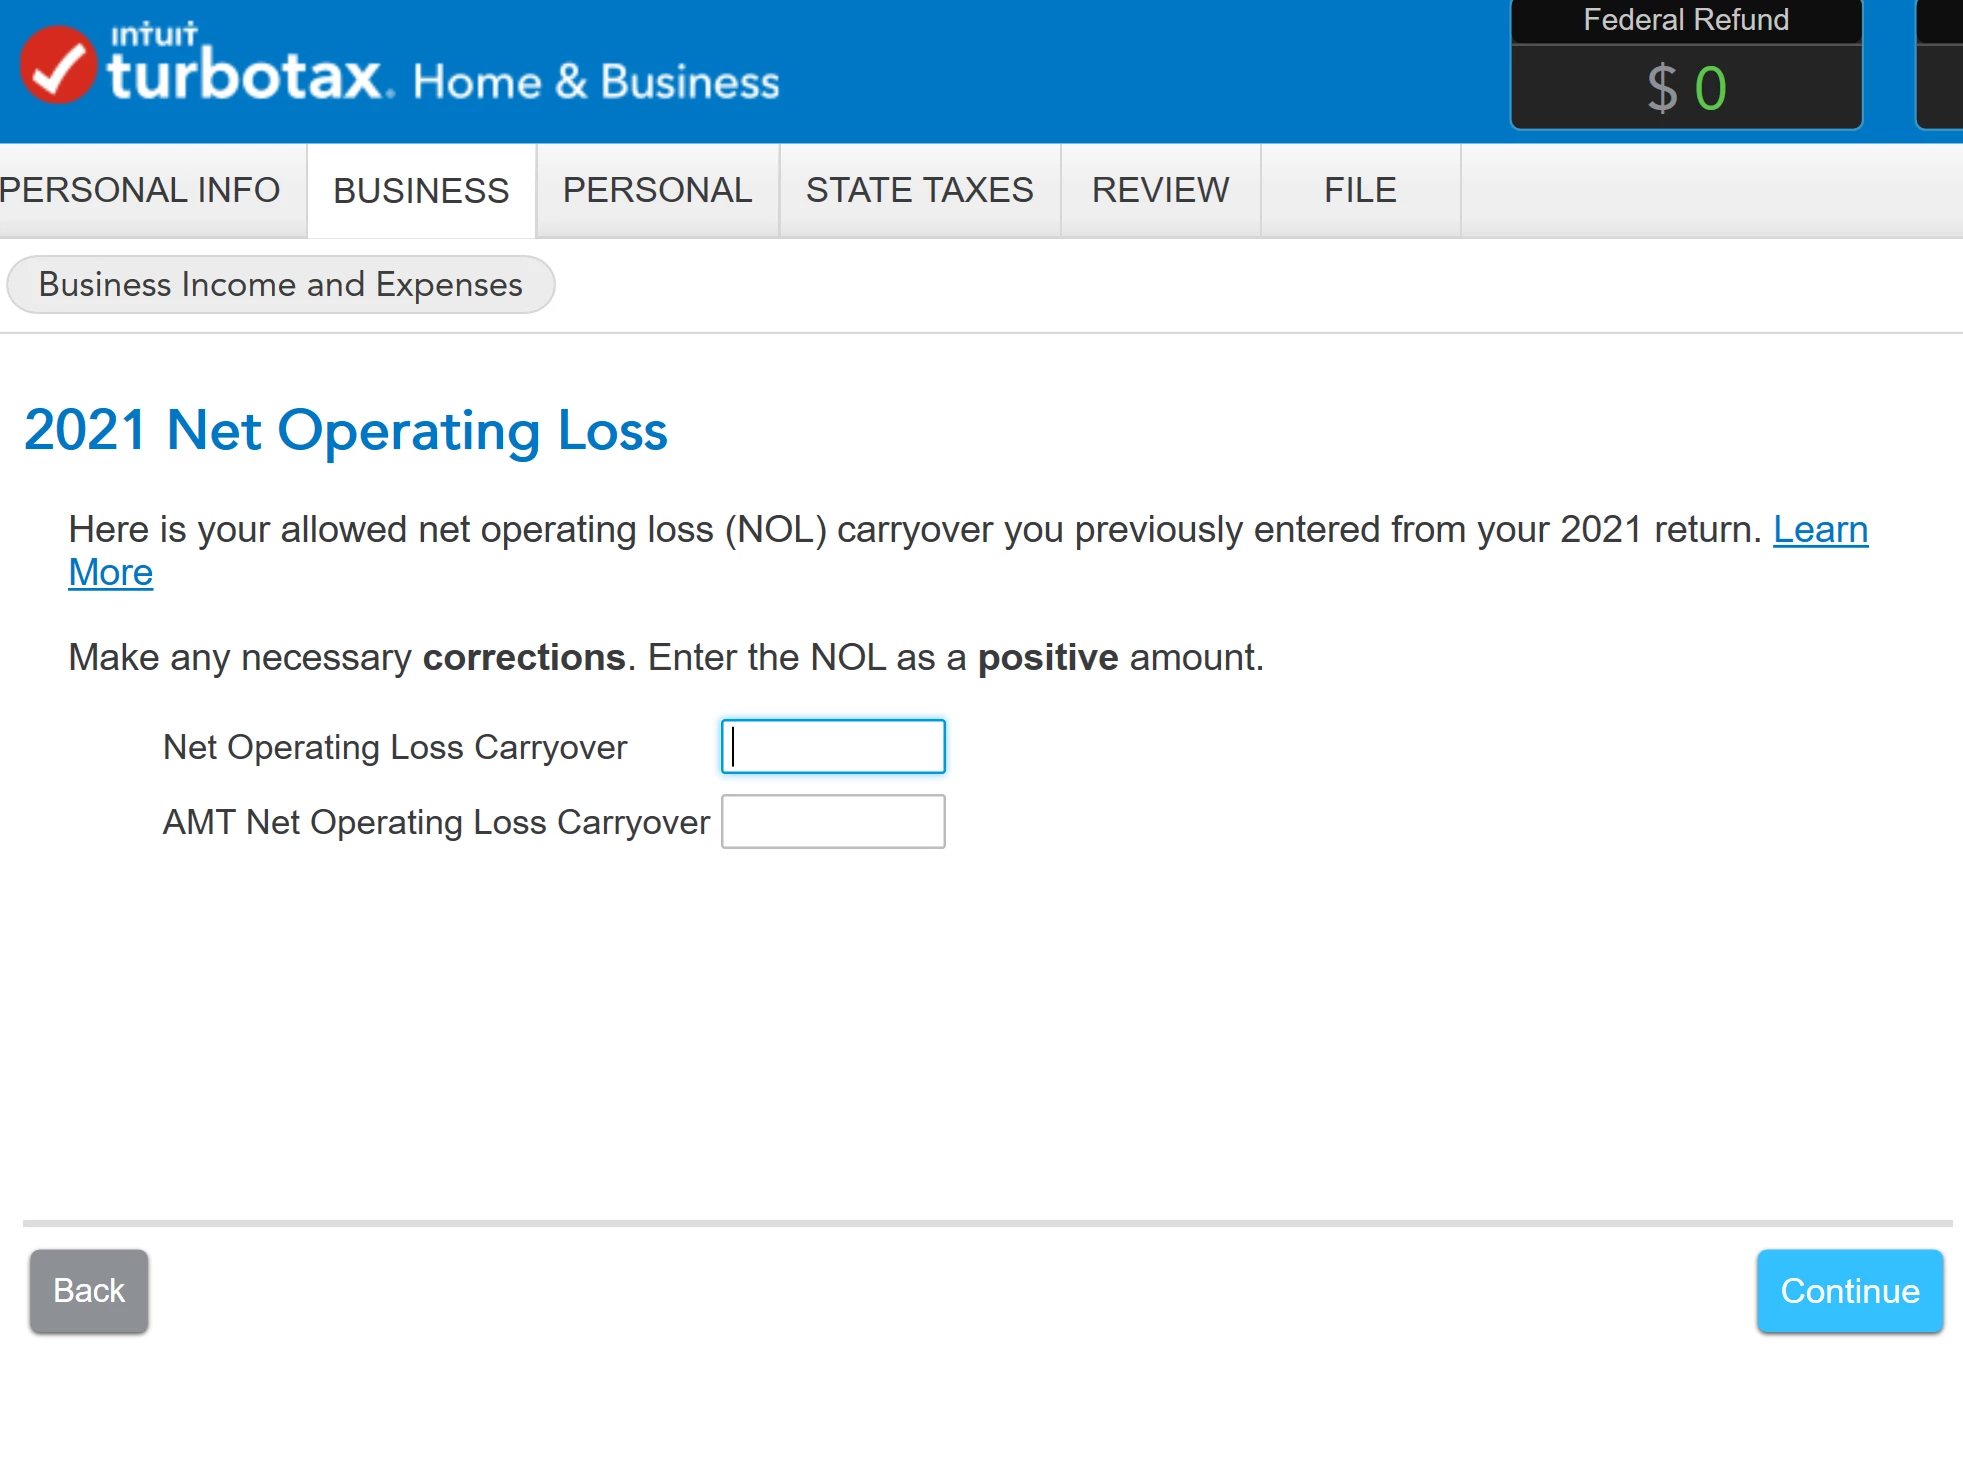
Task: Focus the Net Operating Loss Carryover field
Action: 833,747
